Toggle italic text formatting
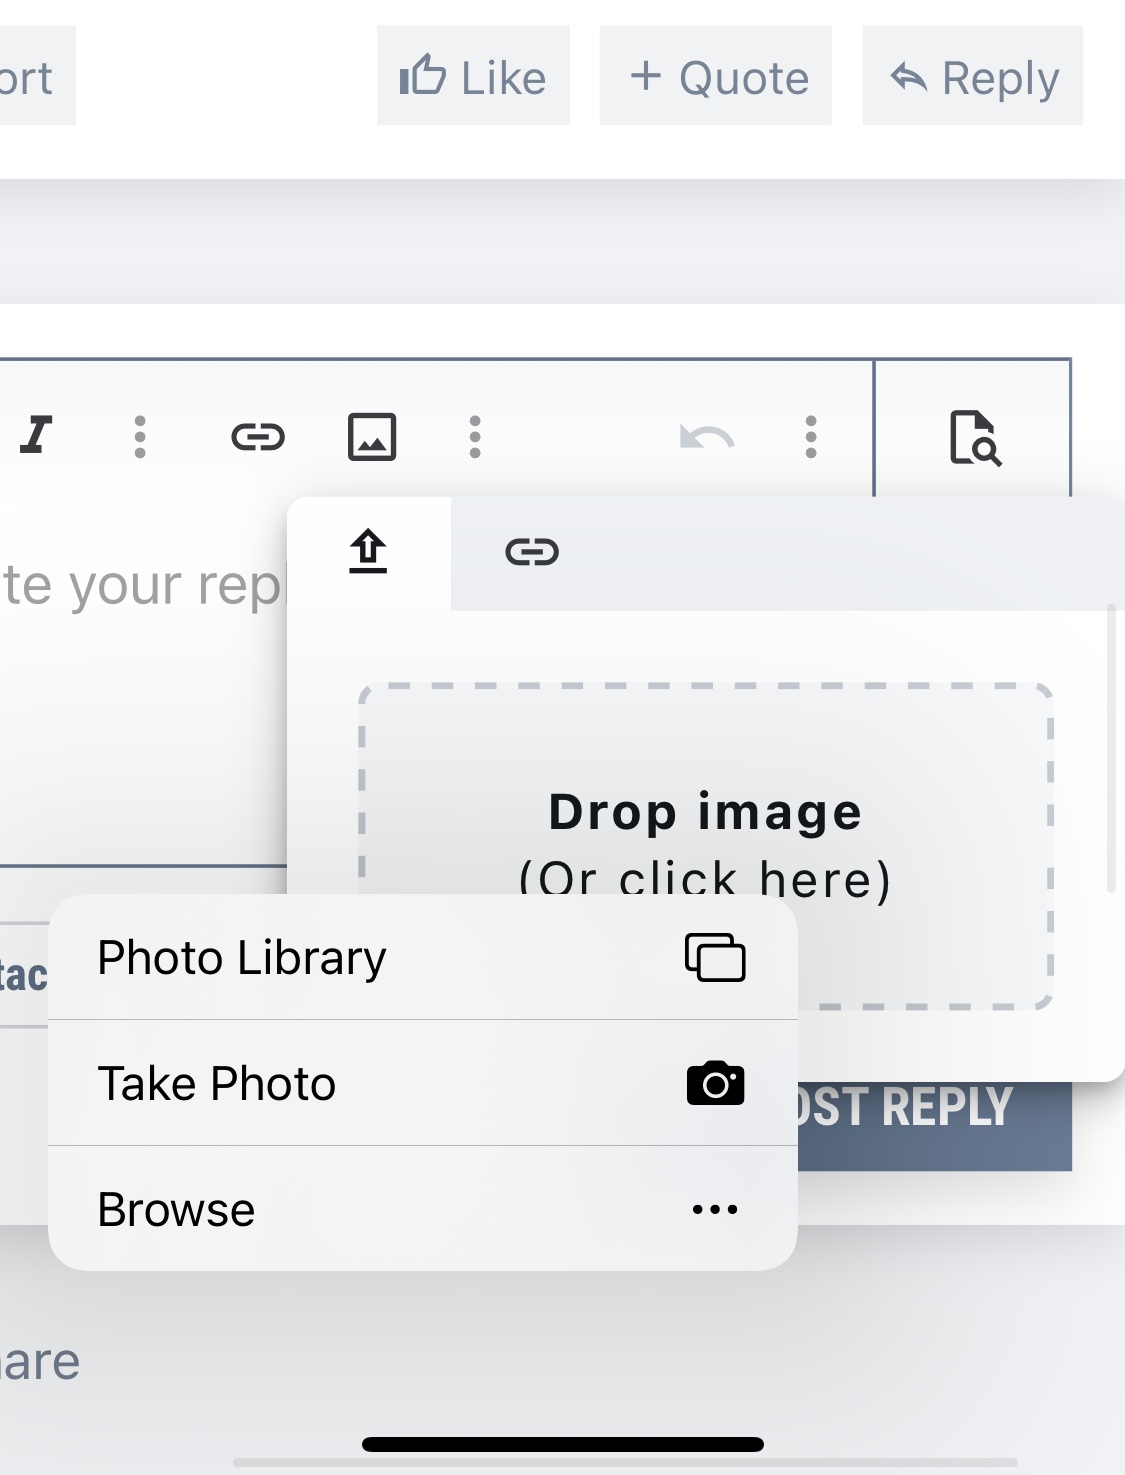 pyautogui.click(x=37, y=436)
